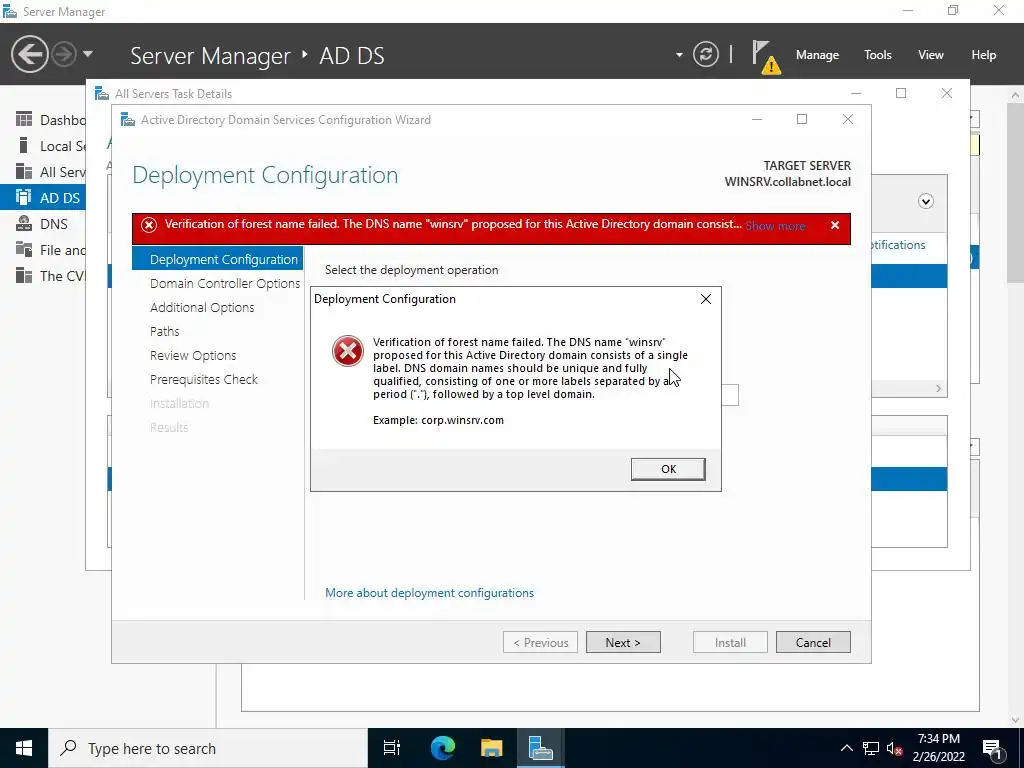
Task: Click the network icon in system tray
Action: coord(871,748)
